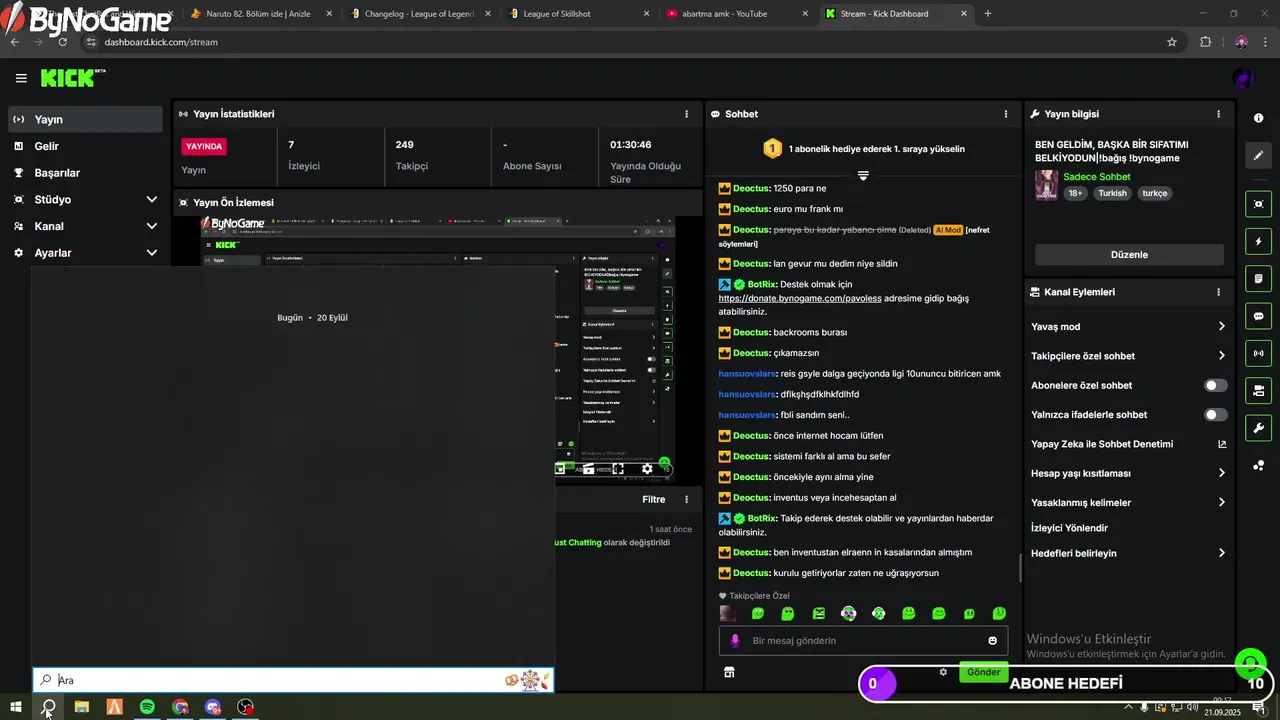
Task: Open the emoji picker in chat input
Action: [993, 640]
